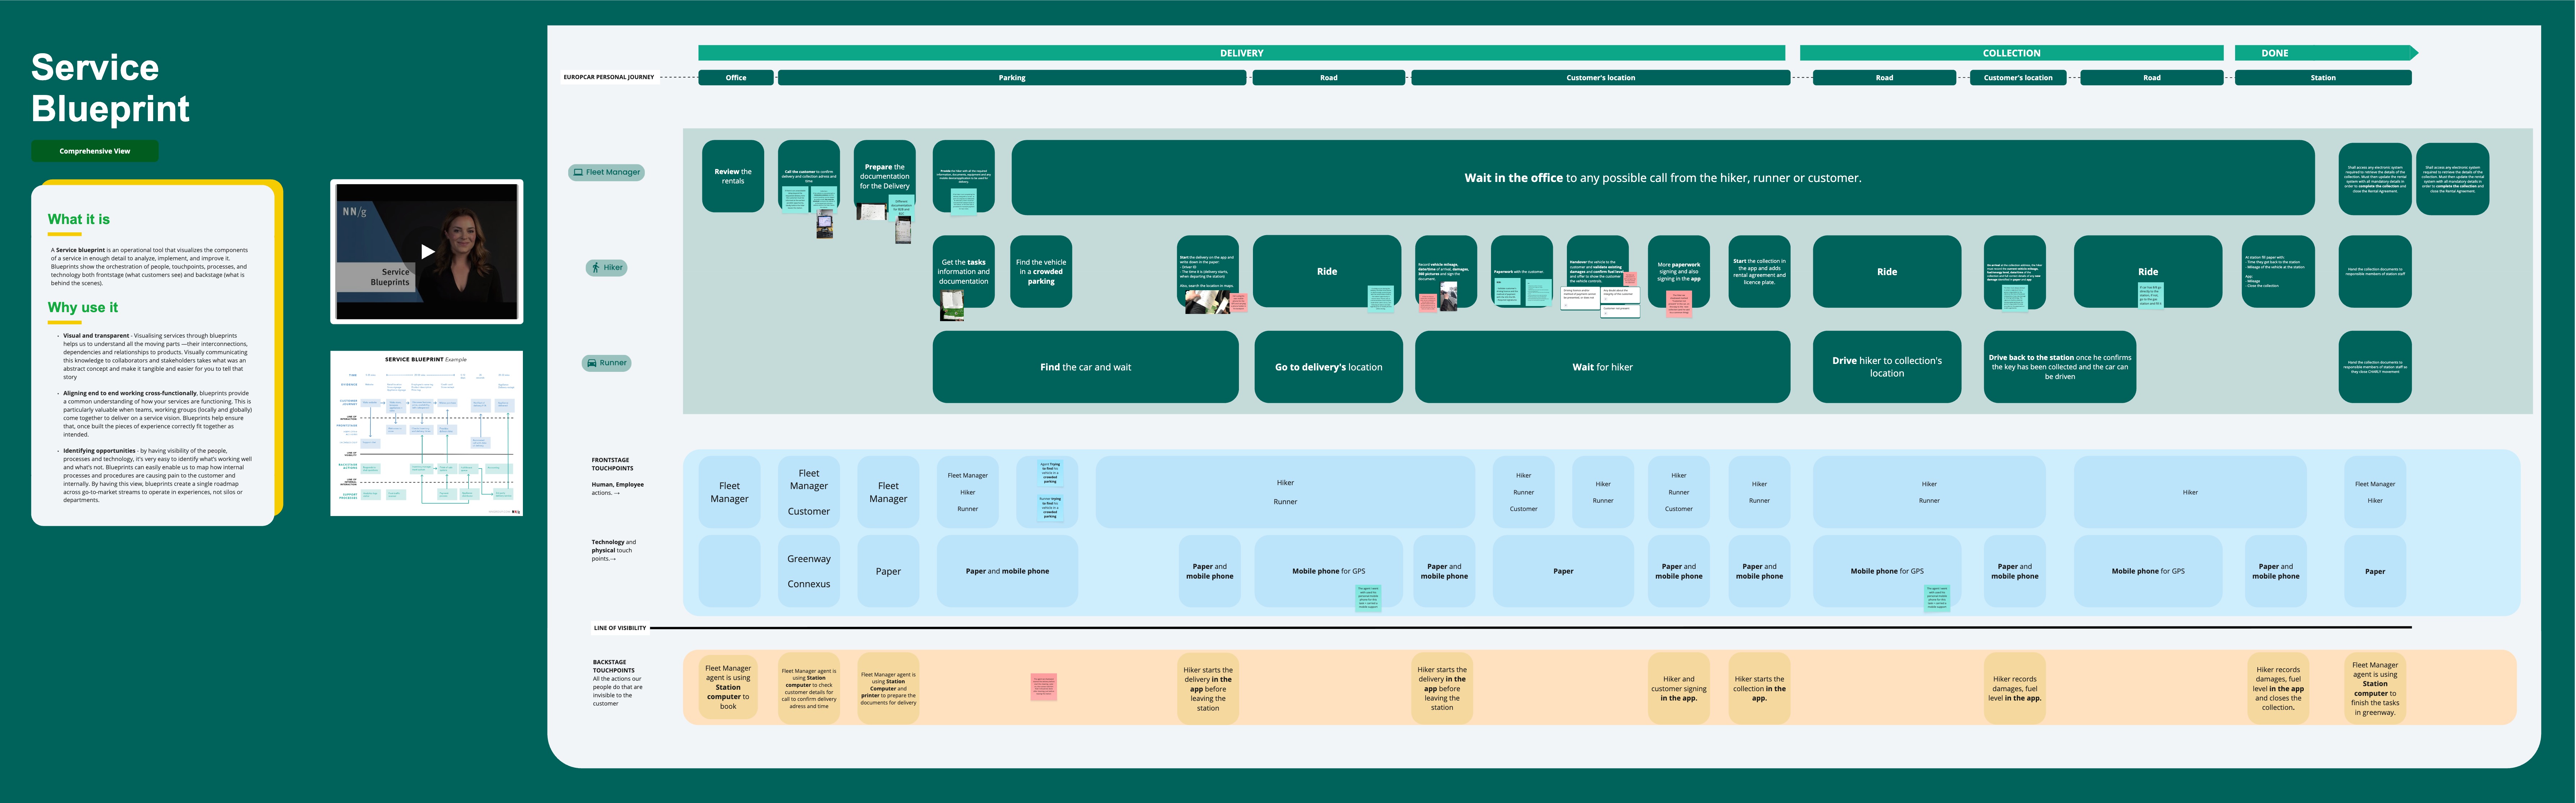Select the Drive back to the station card

[x=2060, y=367]
